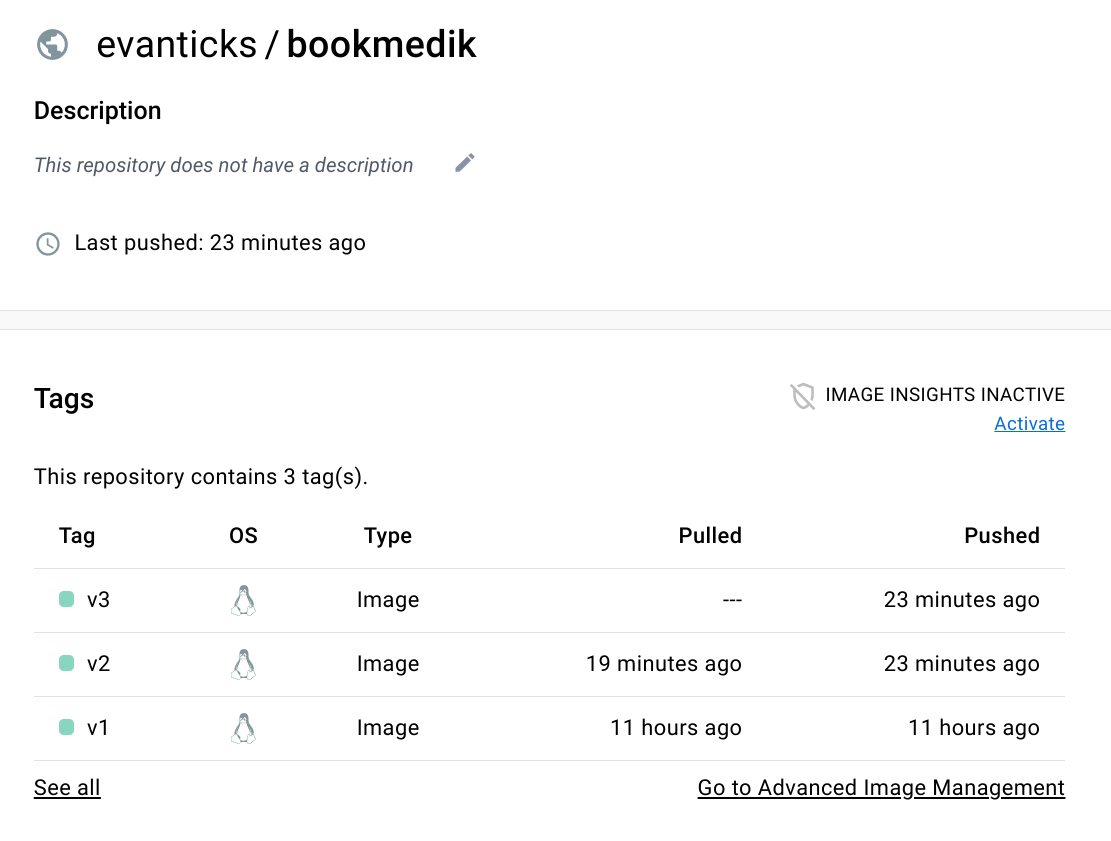
Task: Click the Linux penguin icon for v3
Action: [x=243, y=600]
